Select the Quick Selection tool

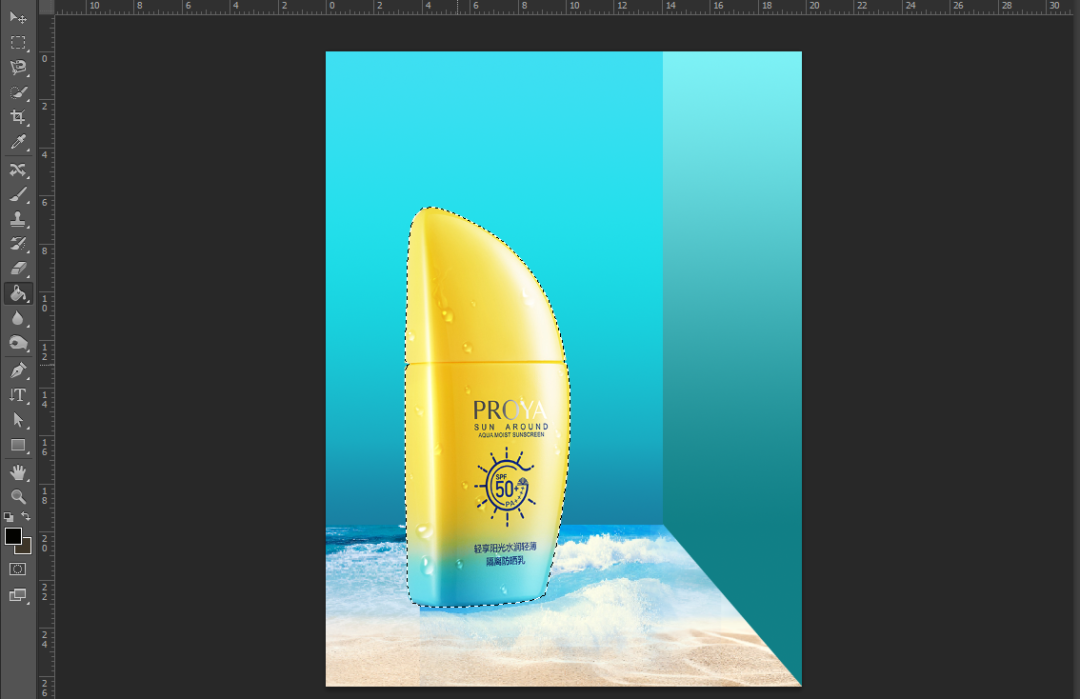pyautogui.click(x=18, y=92)
